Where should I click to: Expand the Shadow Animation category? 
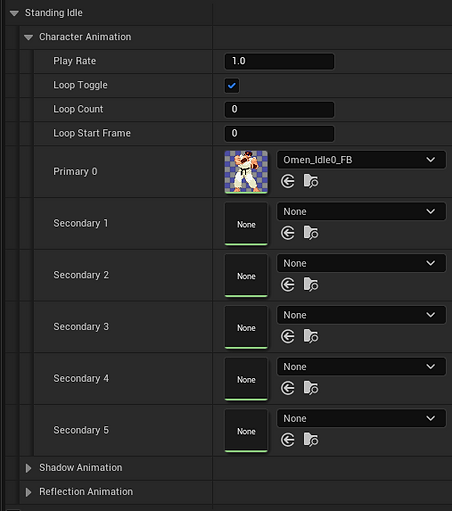pyautogui.click(x=29, y=468)
